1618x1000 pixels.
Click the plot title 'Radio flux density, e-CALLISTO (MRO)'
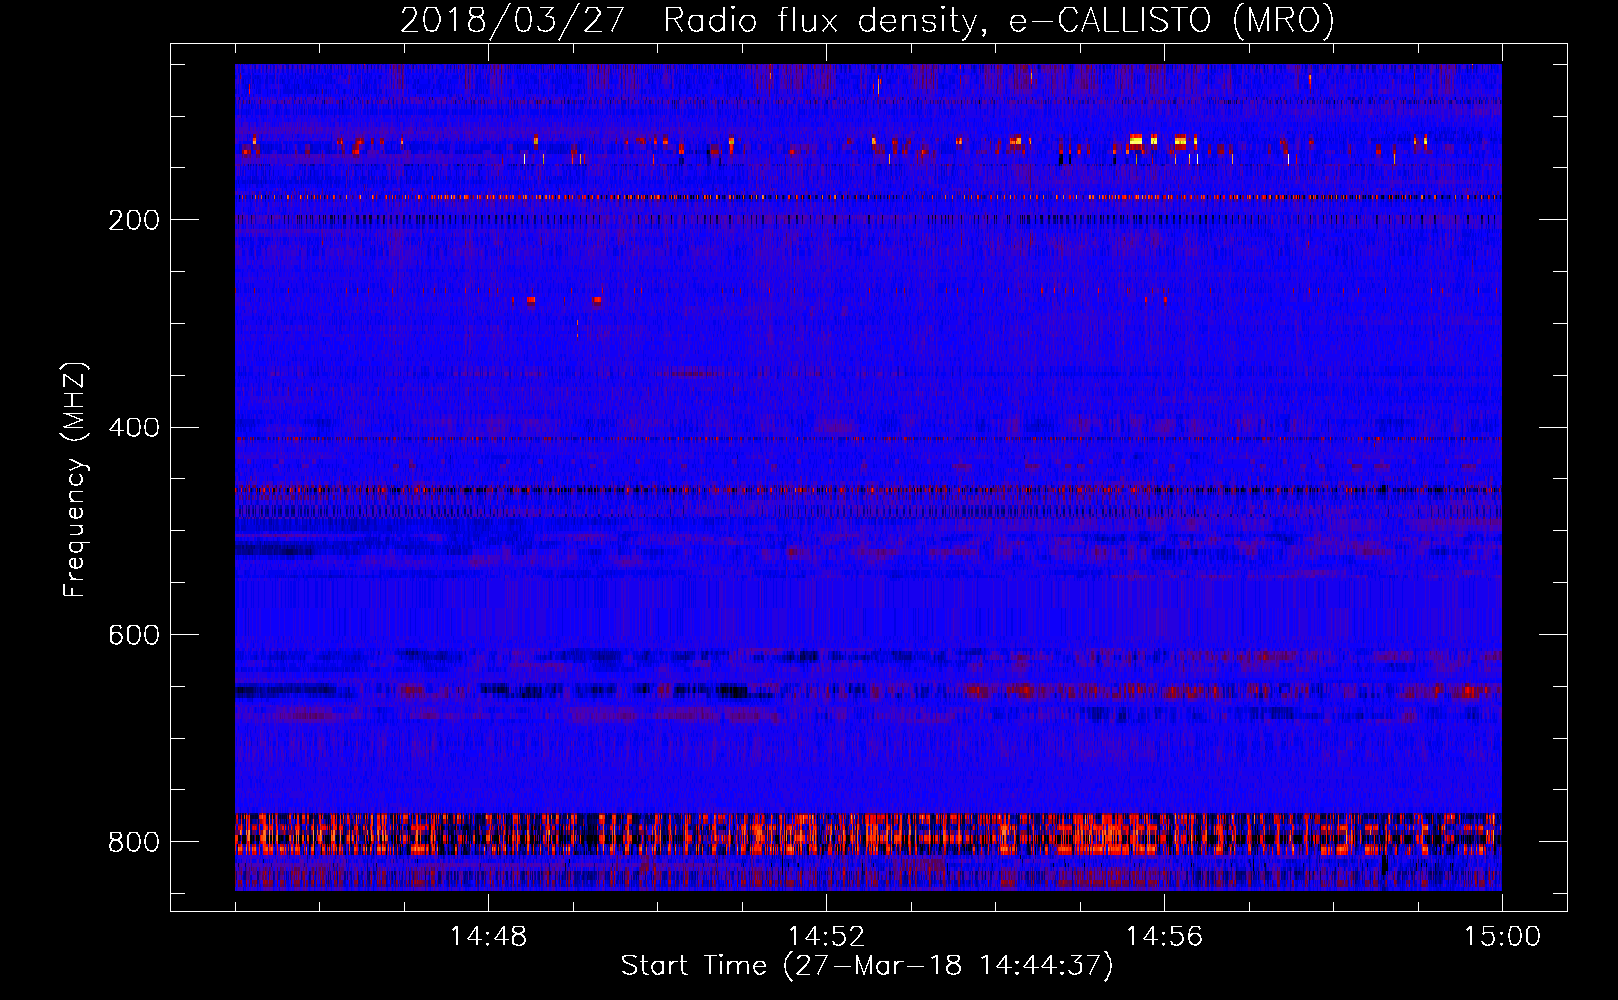999,20
